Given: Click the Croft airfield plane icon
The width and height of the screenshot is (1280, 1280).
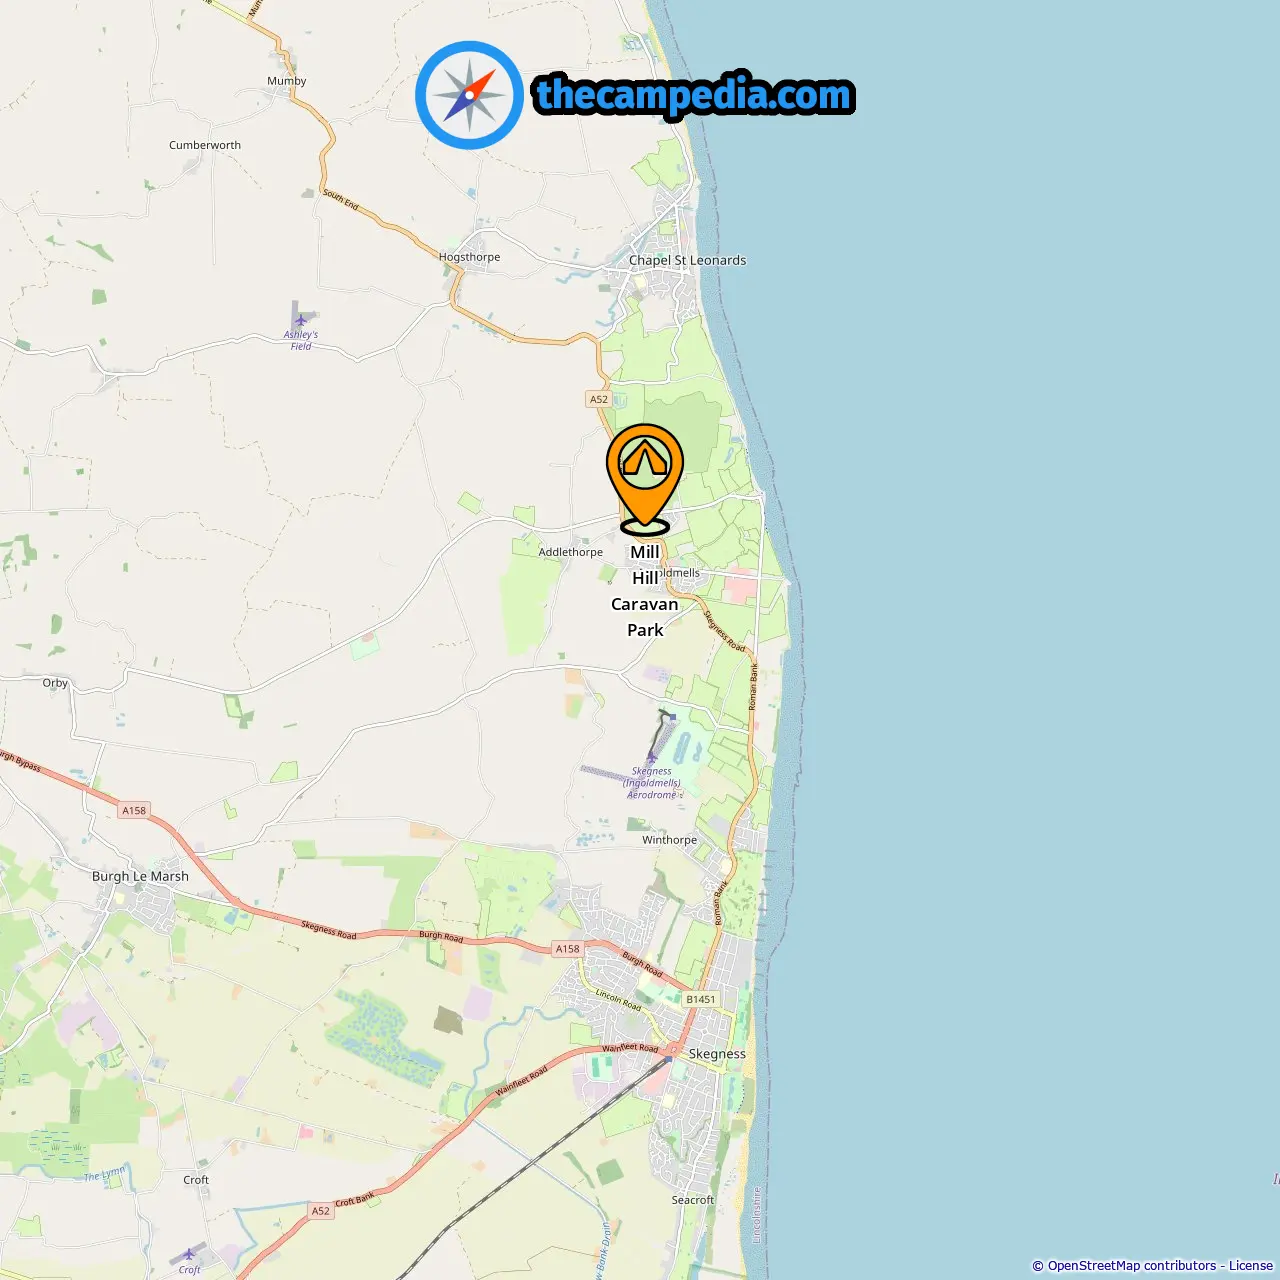Looking at the screenshot, I should 189,1254.
